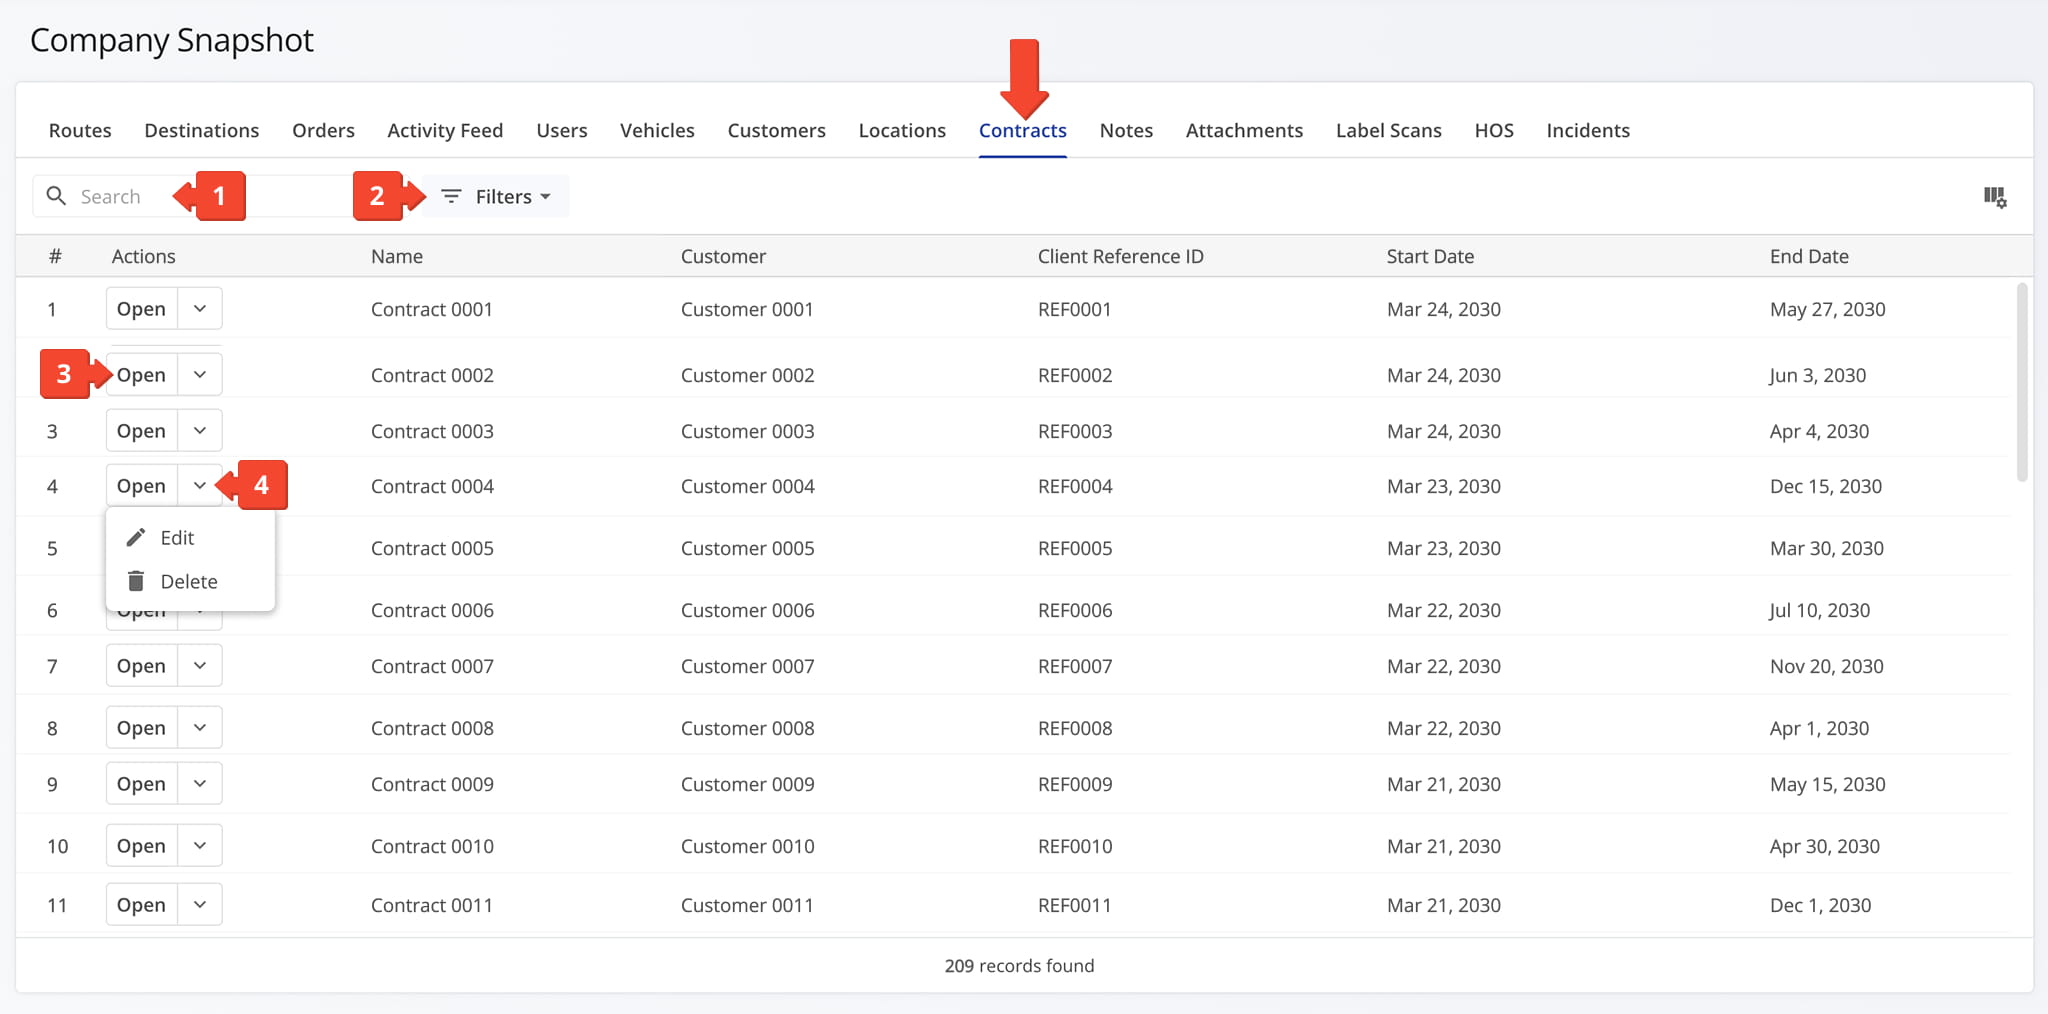Open the Attachments tab
Image resolution: width=2048 pixels, height=1014 pixels.
click(1244, 130)
